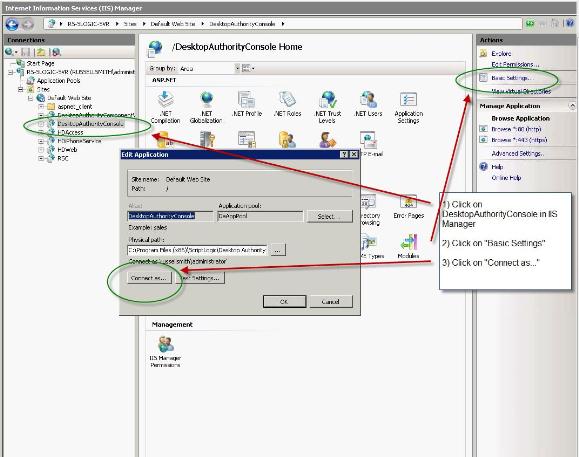Collapse the Manage Application section
579x457 pixels.
coord(572,106)
